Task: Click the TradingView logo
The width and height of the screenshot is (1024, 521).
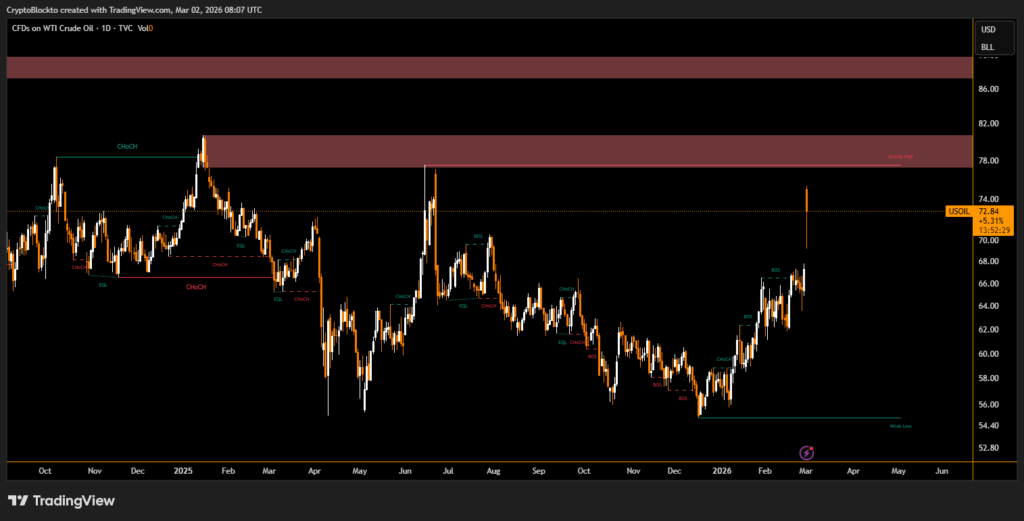Action: [61, 500]
